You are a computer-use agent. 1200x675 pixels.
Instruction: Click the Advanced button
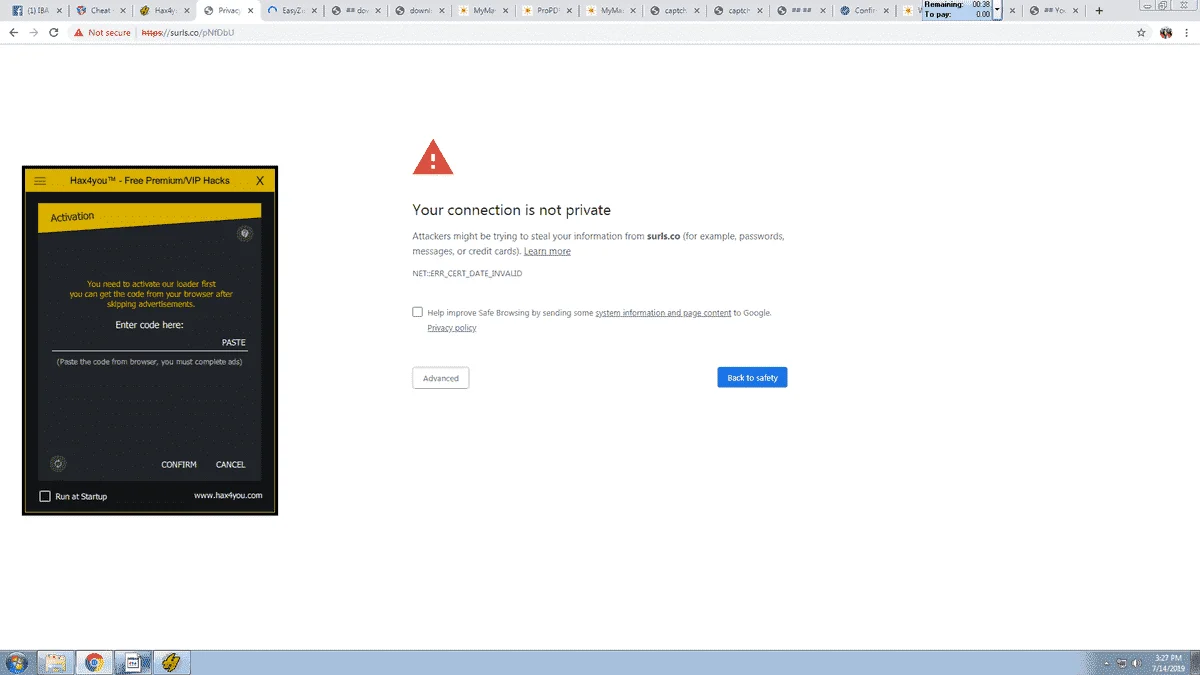[441, 378]
